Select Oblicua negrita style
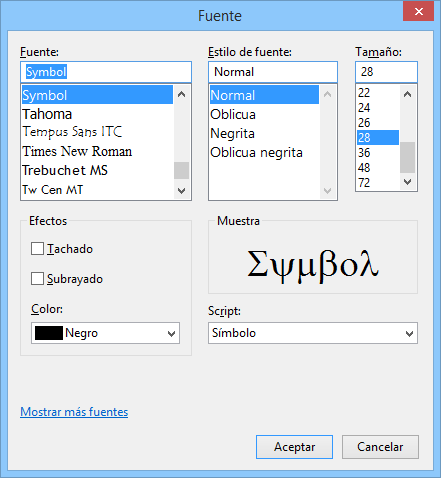441x478 pixels. coord(256,153)
